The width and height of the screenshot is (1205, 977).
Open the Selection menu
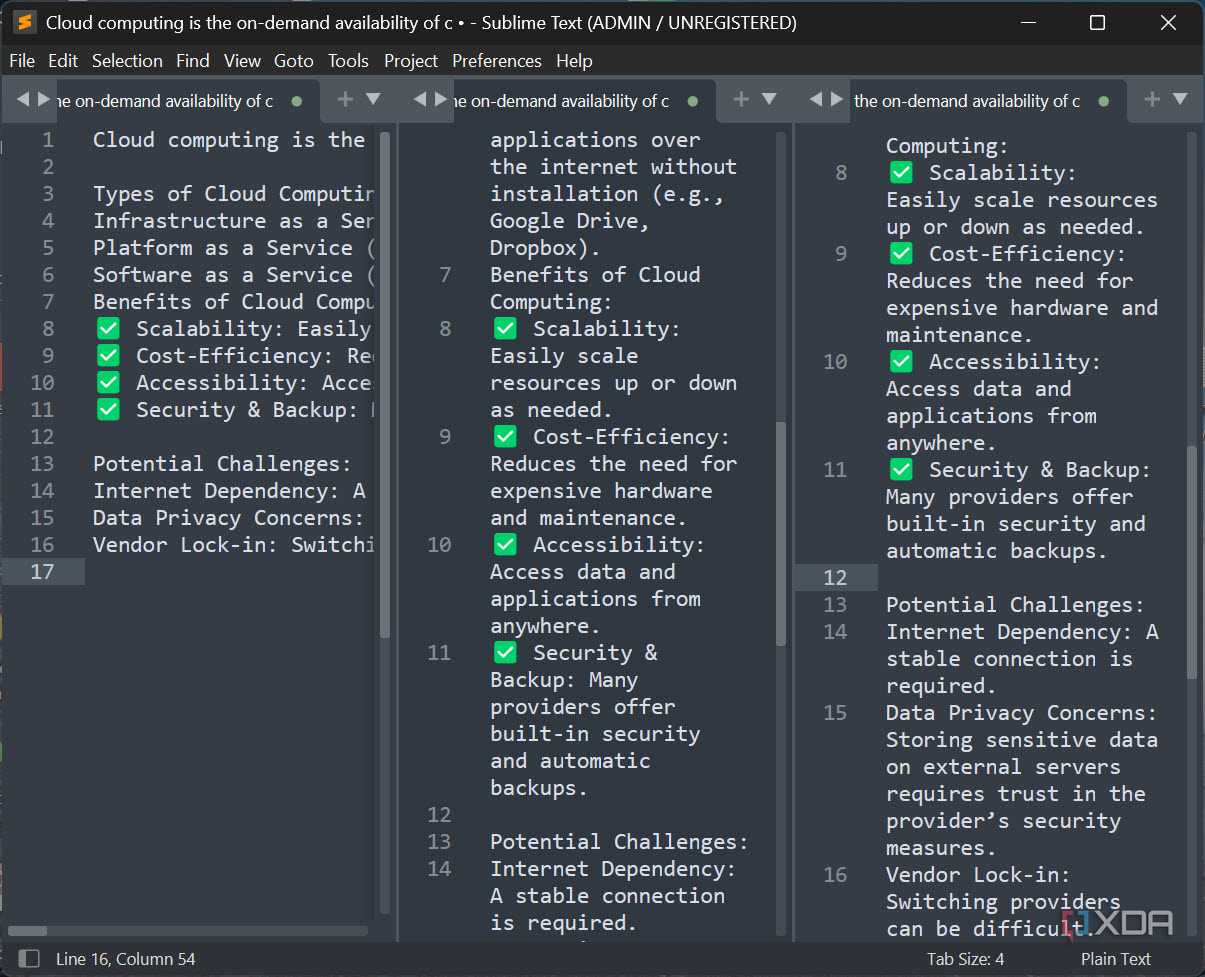pos(127,61)
